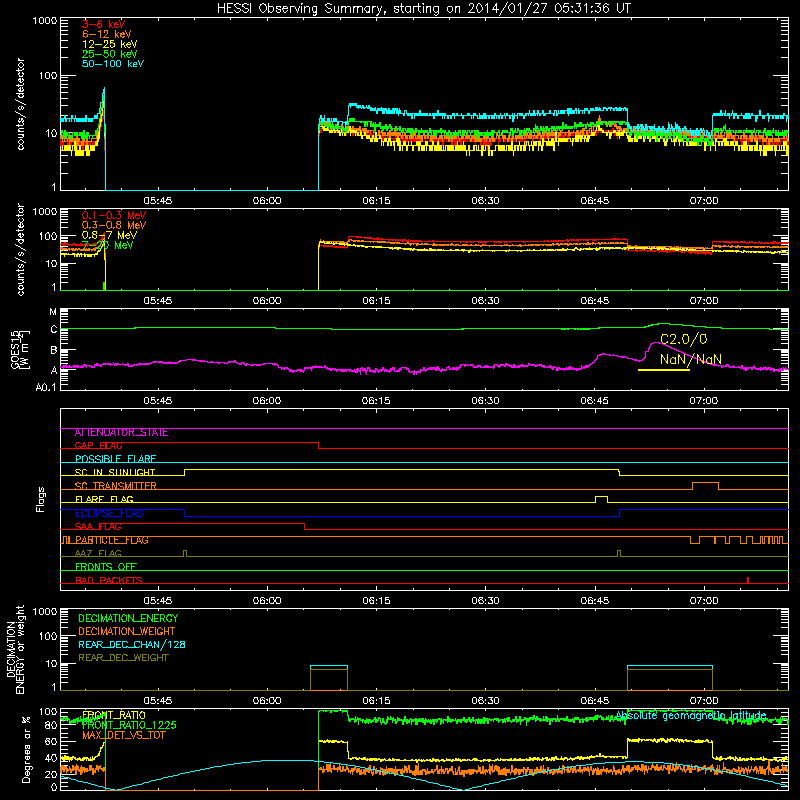Viewport: 800px width, 800px height.
Task: Click the FRONT_RATIO_1225 legend label
Action: pyautogui.click(x=129, y=726)
